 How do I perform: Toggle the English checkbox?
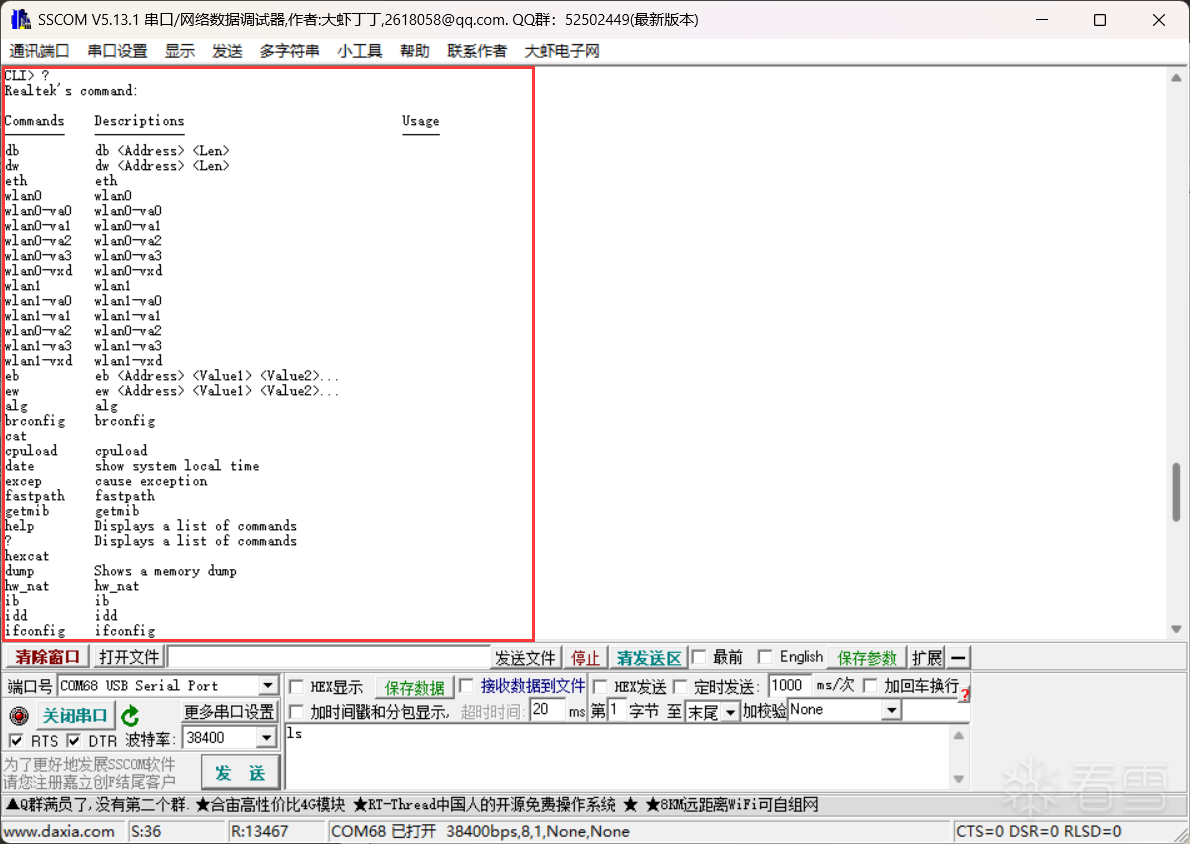766,657
